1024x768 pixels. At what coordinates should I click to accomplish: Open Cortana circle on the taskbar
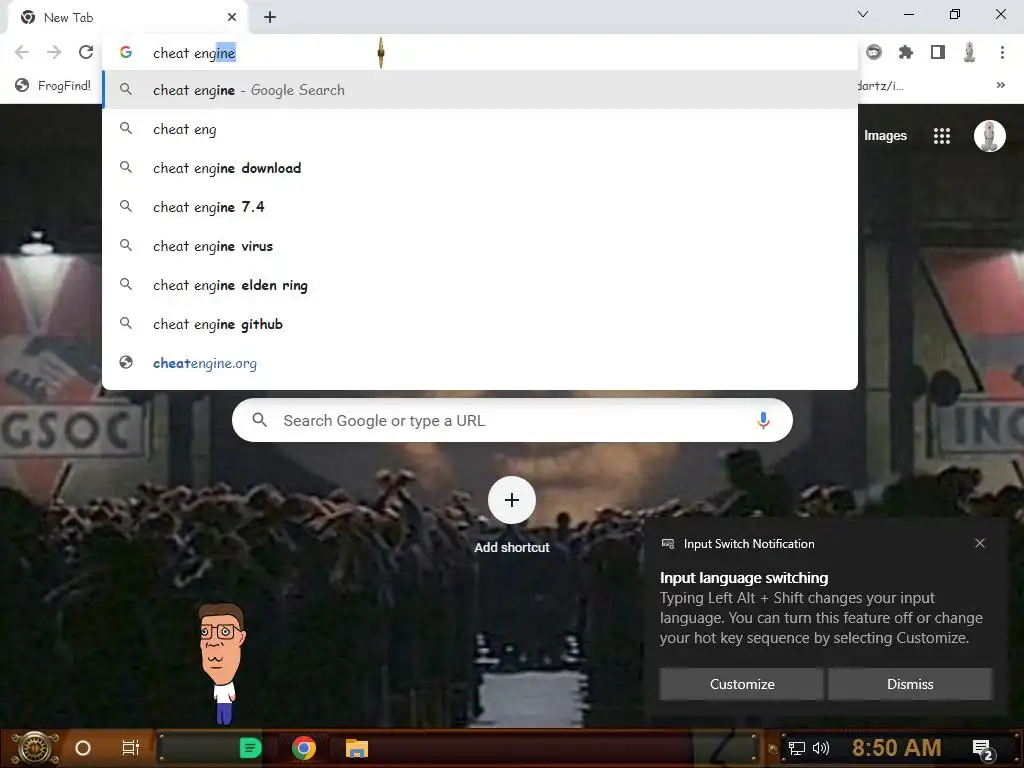tap(83, 748)
